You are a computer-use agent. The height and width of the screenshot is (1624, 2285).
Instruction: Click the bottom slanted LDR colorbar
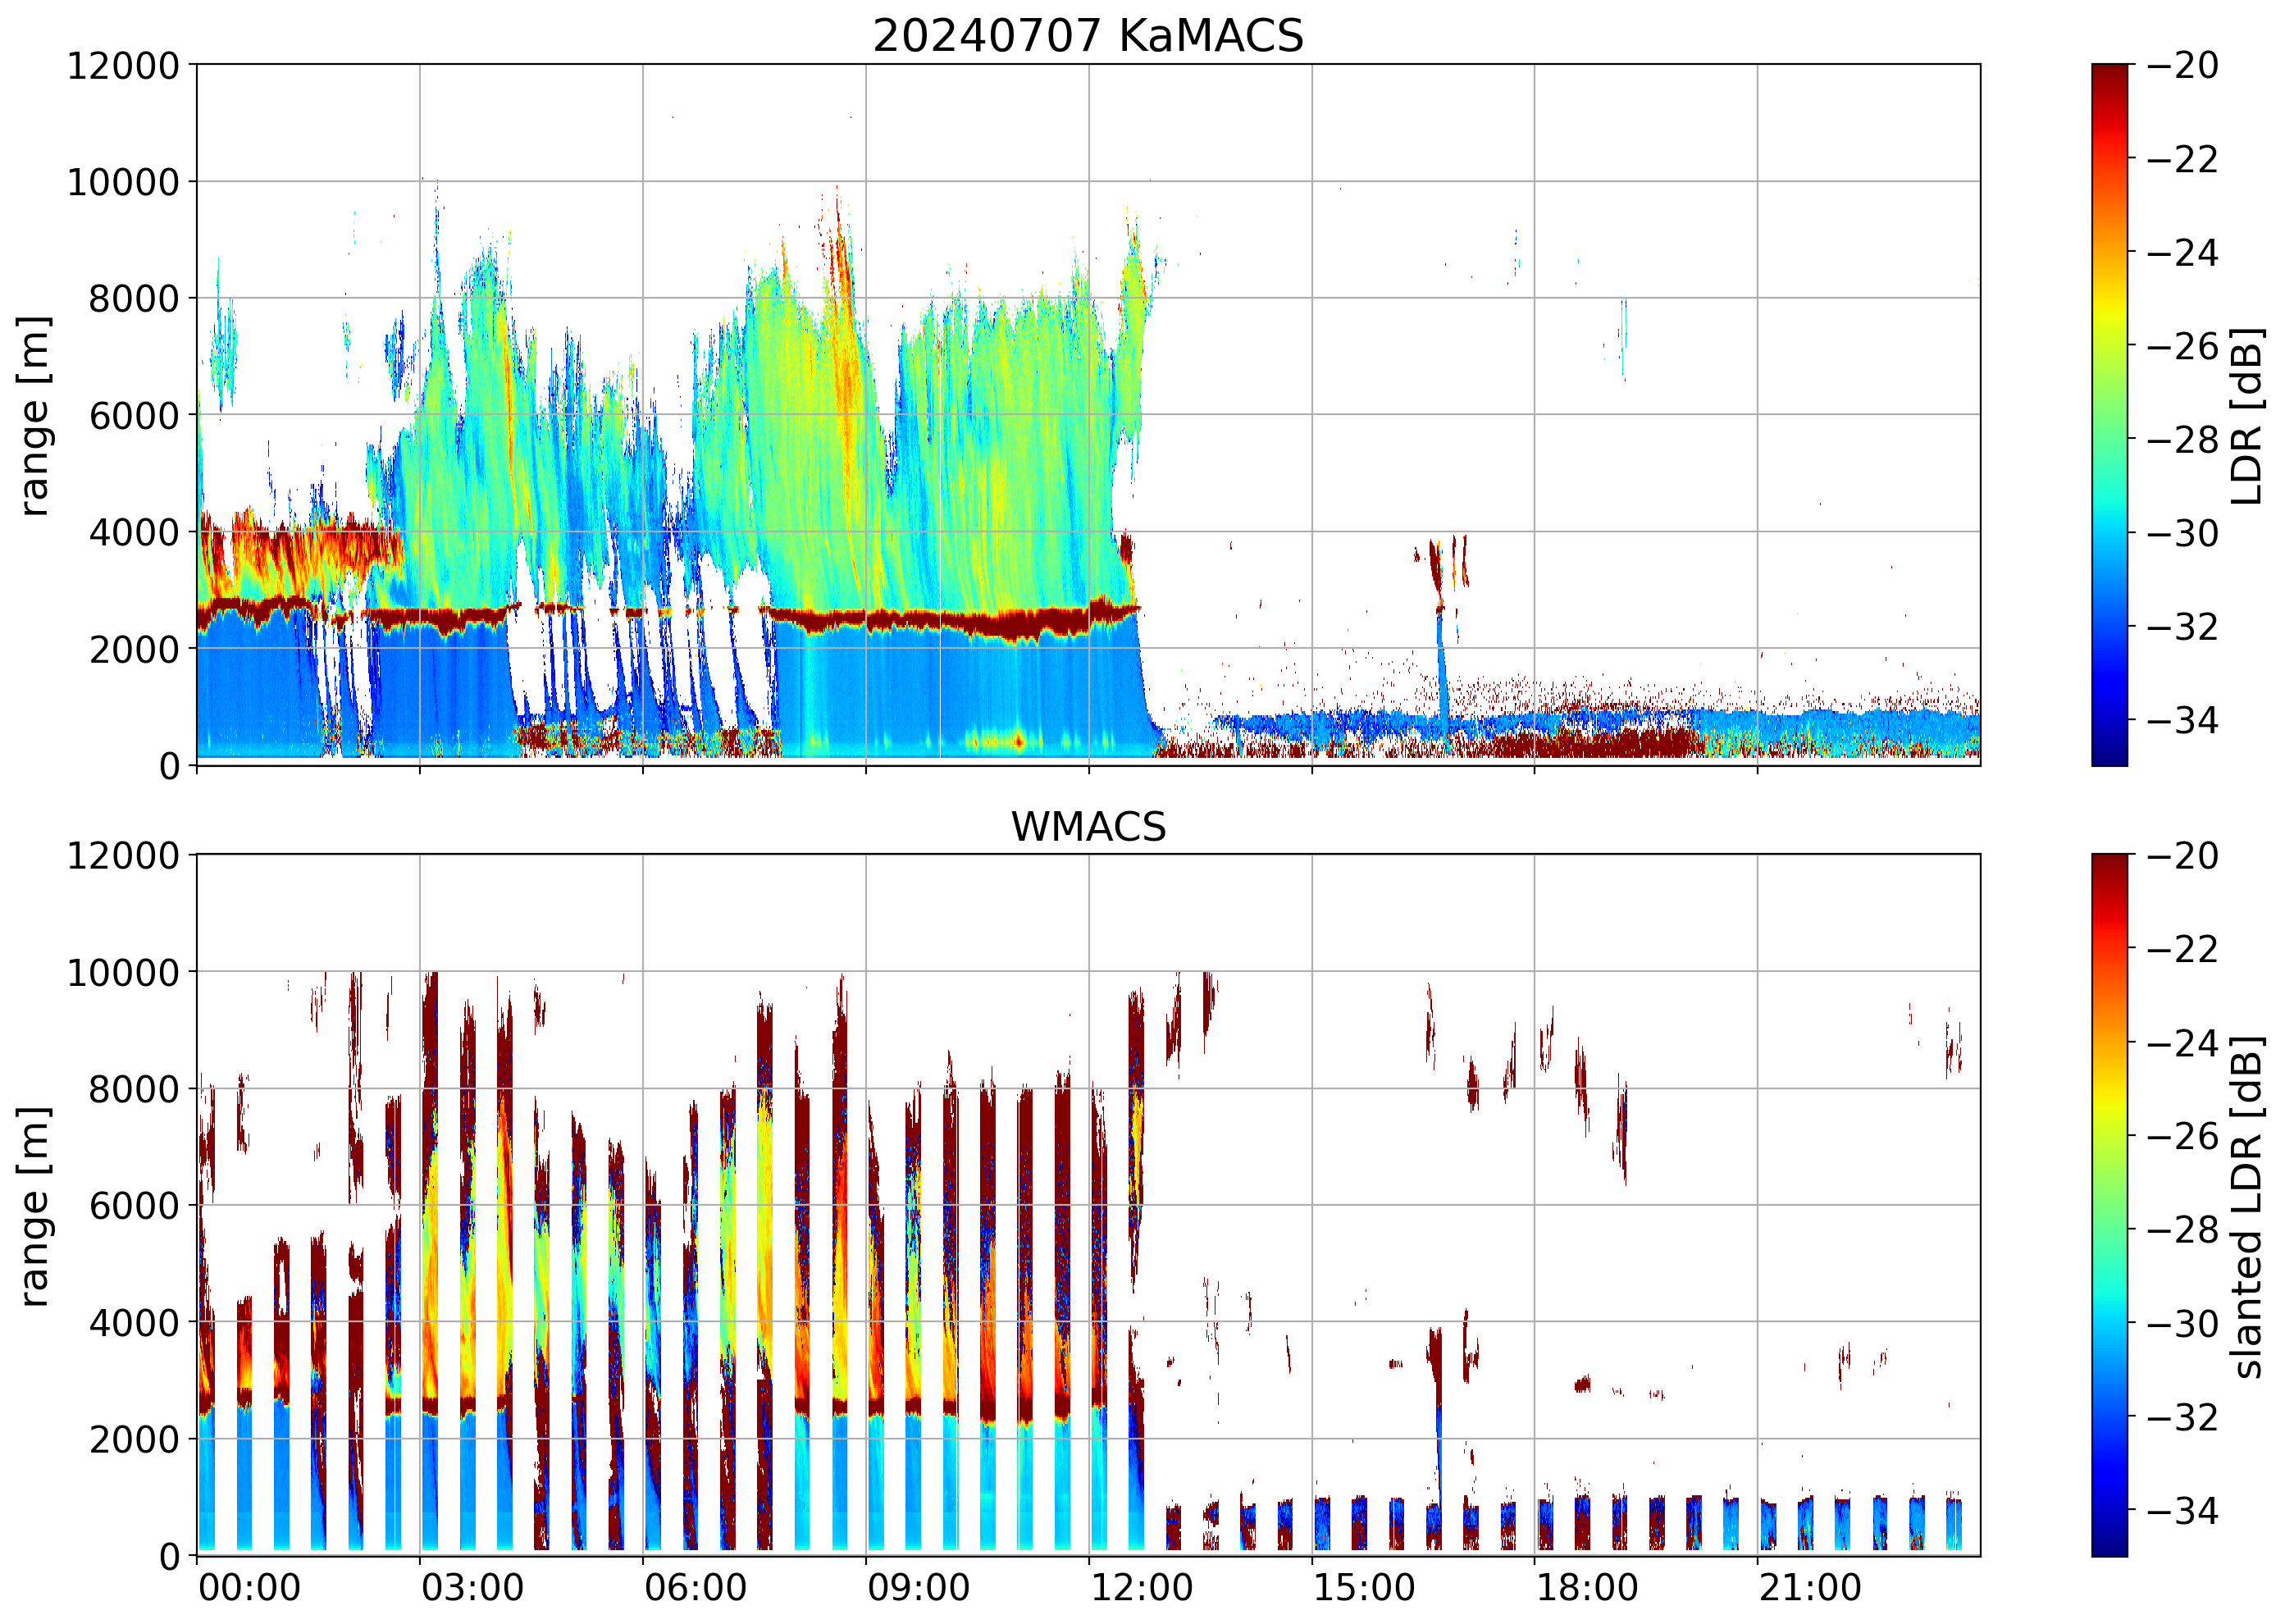pyautogui.click(x=2109, y=1205)
